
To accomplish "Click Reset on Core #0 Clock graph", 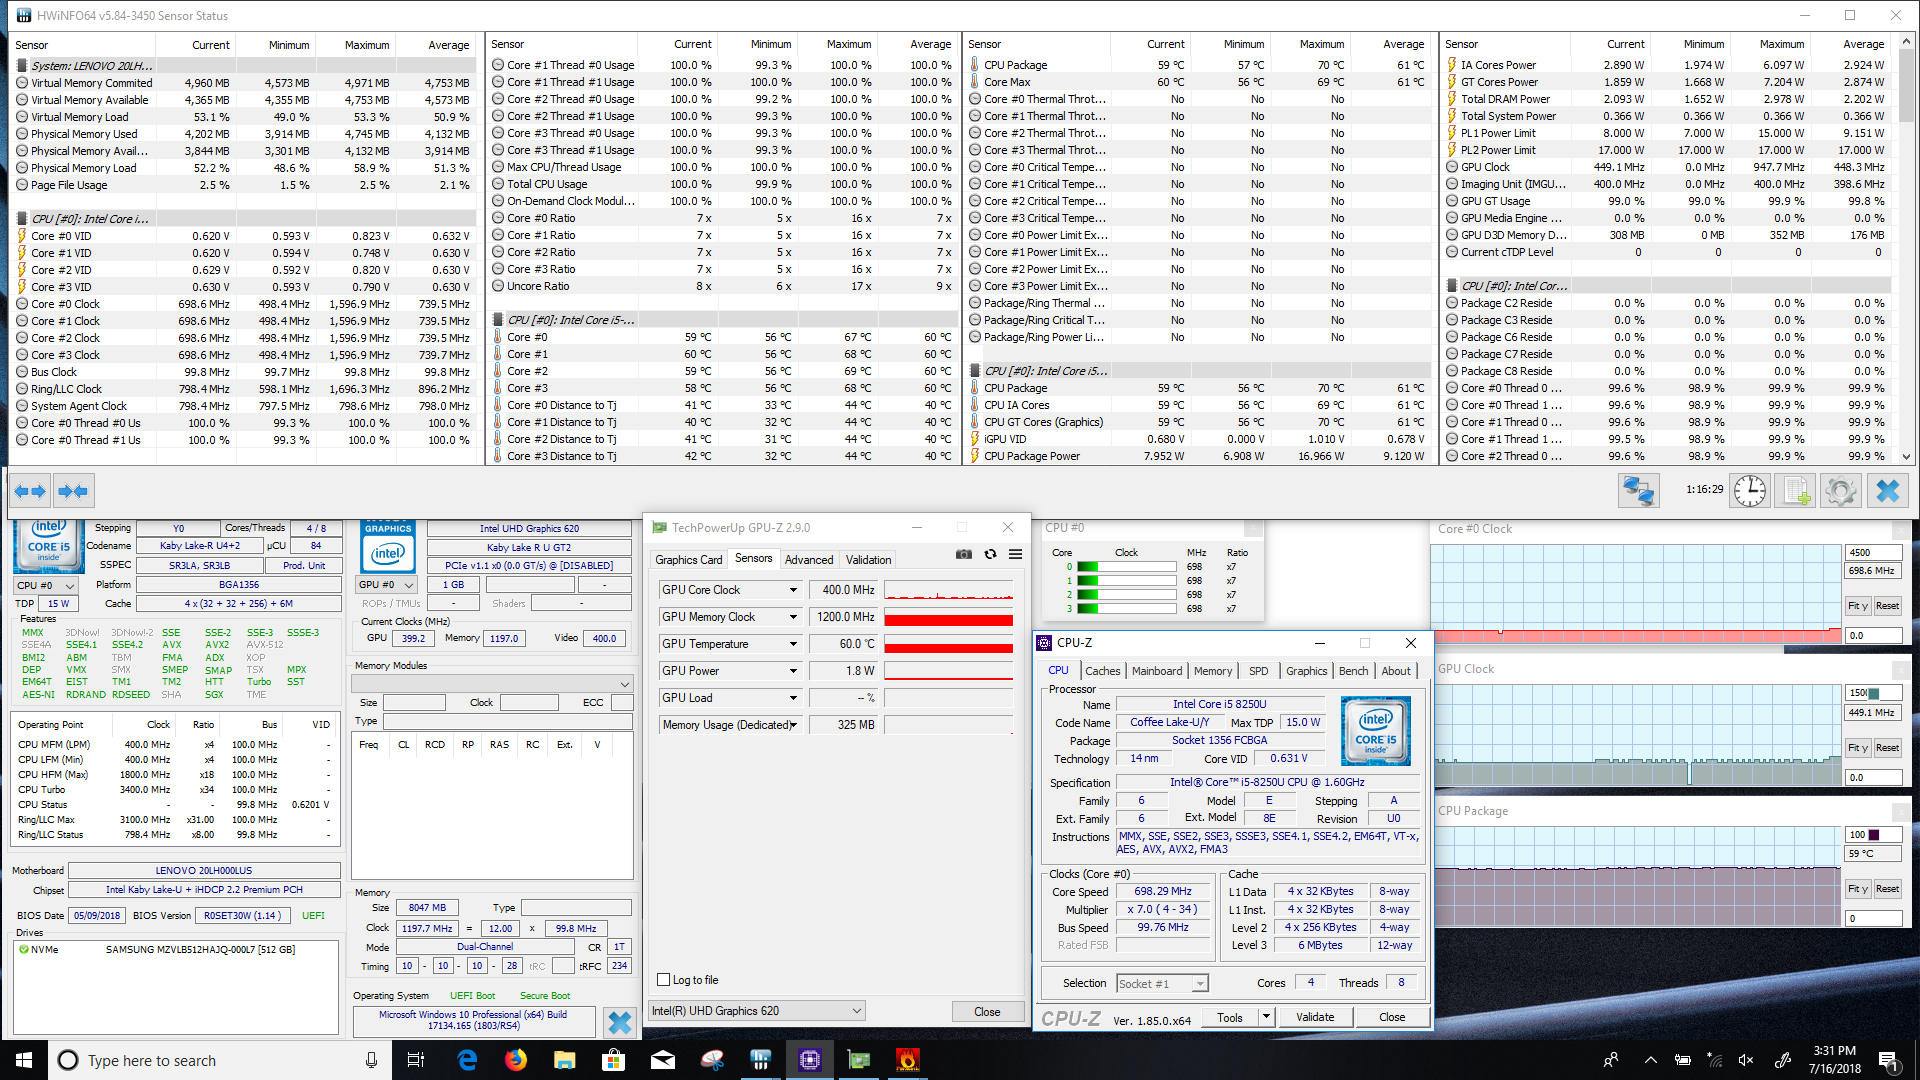I will 1887,606.
